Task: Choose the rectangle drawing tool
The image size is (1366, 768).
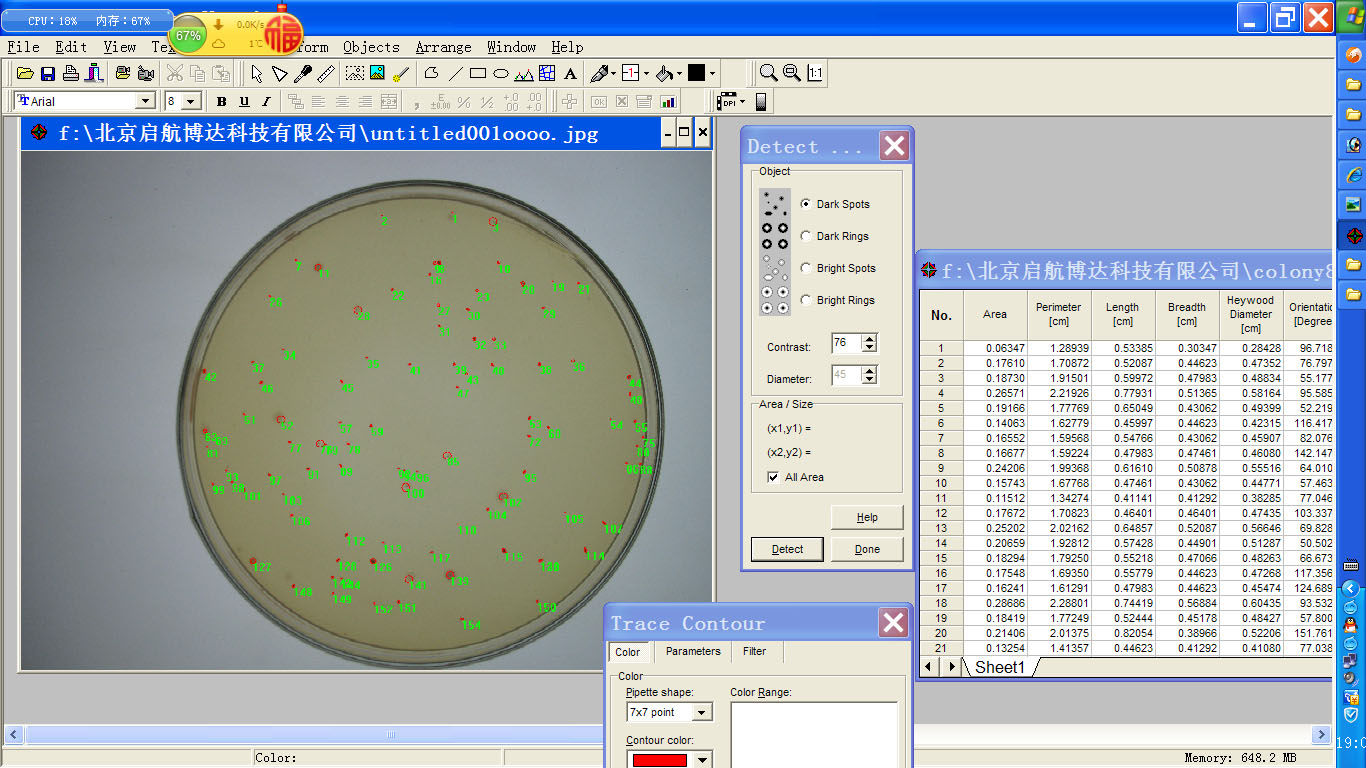Action: [x=478, y=73]
